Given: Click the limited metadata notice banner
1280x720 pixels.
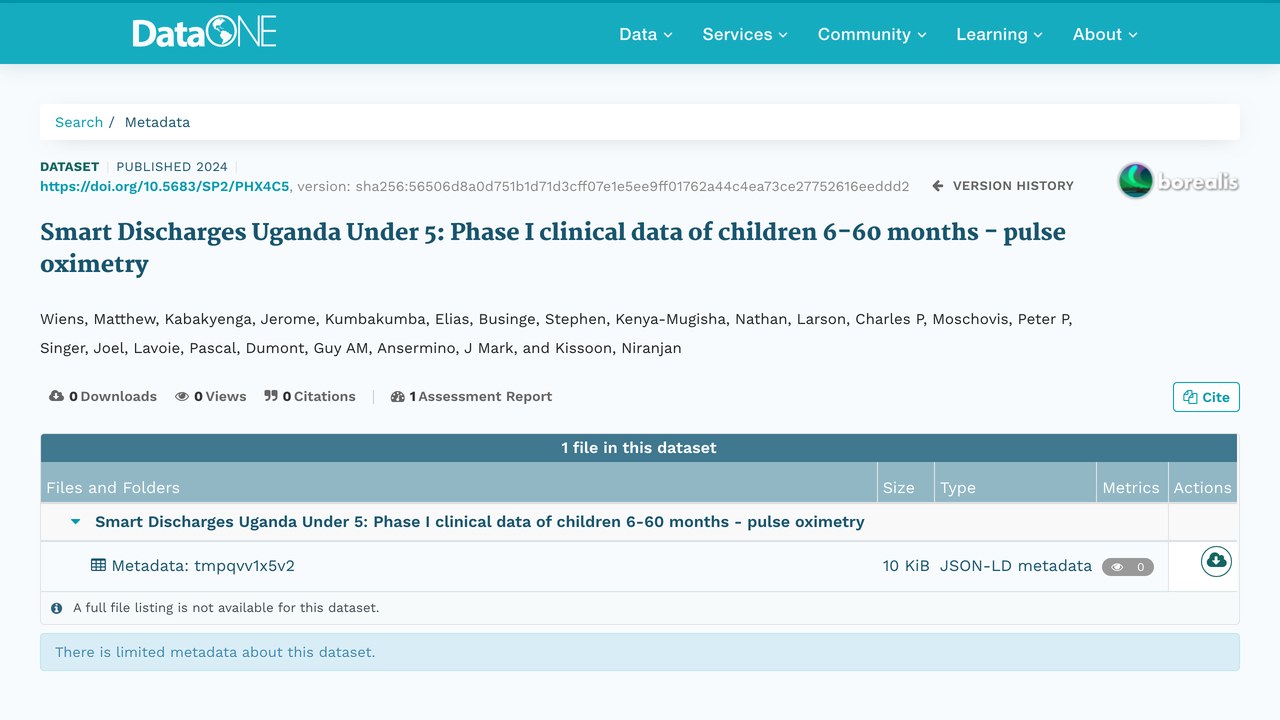Looking at the screenshot, I should tap(640, 652).
